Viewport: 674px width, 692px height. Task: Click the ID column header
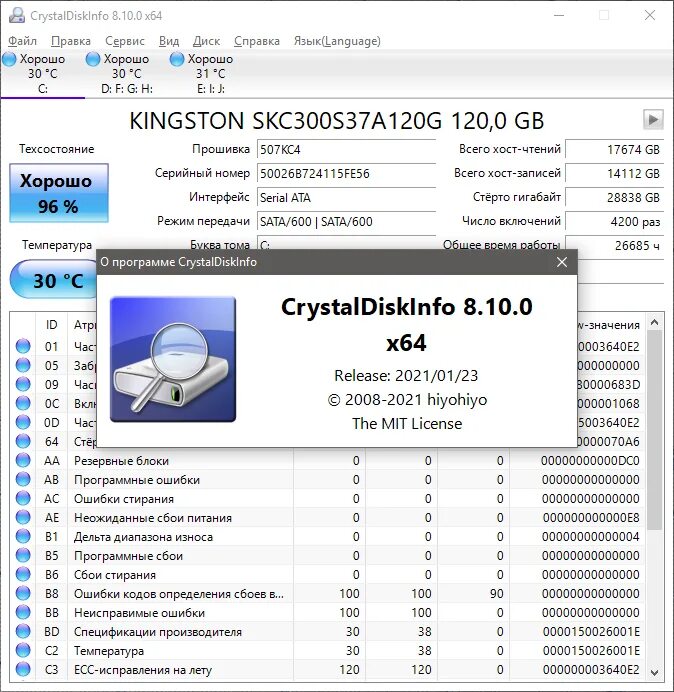51,325
